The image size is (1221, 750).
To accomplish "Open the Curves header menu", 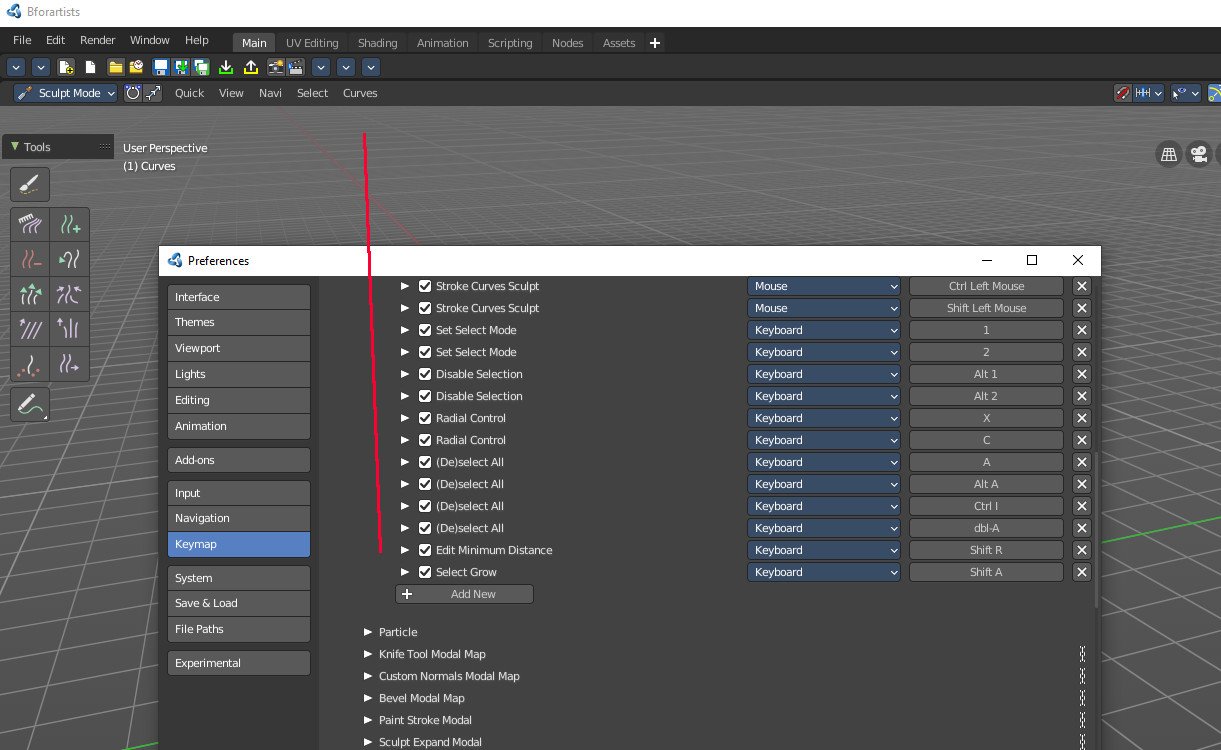I will [x=360, y=93].
